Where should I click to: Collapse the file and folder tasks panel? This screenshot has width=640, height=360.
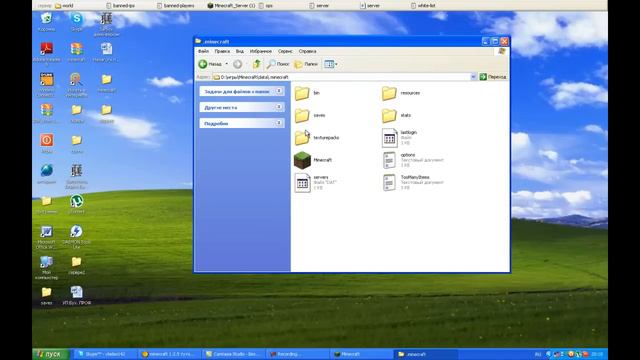279,91
